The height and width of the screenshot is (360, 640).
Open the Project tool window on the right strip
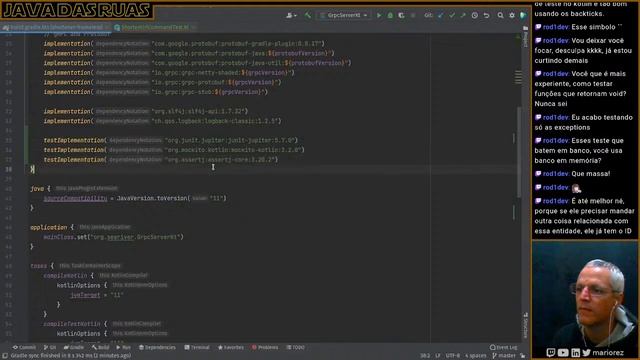coord(526,38)
